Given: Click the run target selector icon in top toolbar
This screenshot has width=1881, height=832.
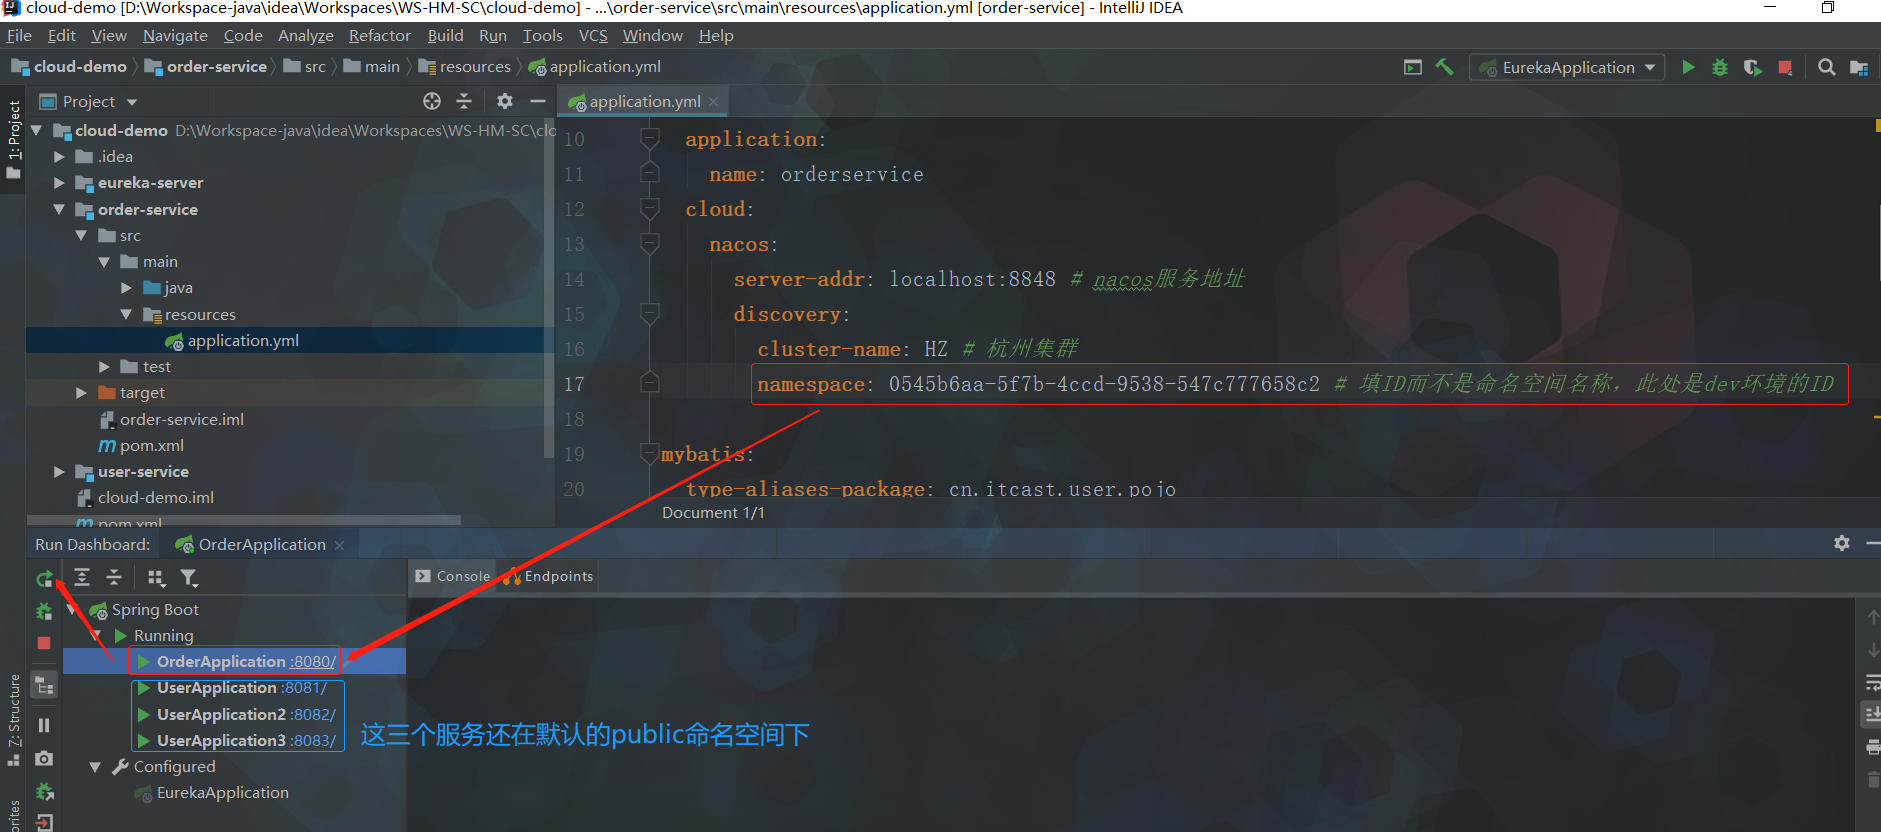Looking at the screenshot, I should 1413,67.
